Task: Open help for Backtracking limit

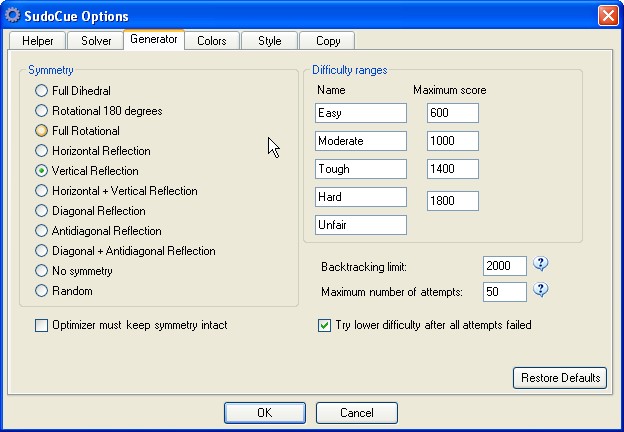Action: tap(540, 264)
